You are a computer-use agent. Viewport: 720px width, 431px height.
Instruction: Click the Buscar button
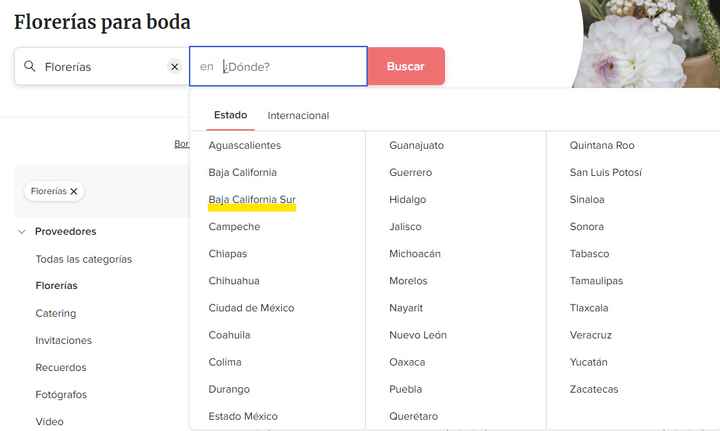pyautogui.click(x=406, y=67)
